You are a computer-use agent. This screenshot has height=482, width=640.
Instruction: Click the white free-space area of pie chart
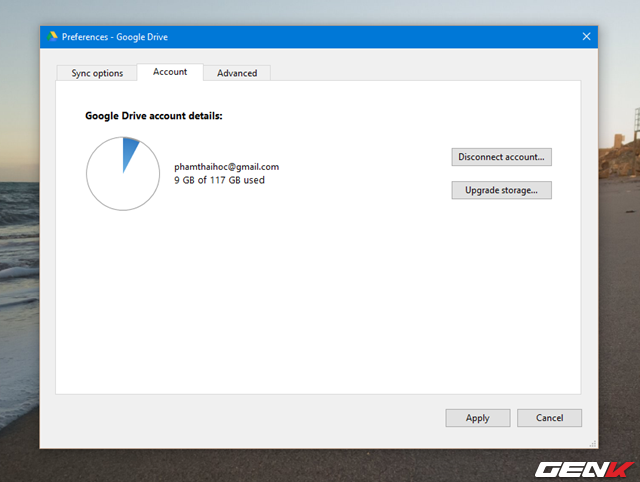pyautogui.click(x=118, y=185)
